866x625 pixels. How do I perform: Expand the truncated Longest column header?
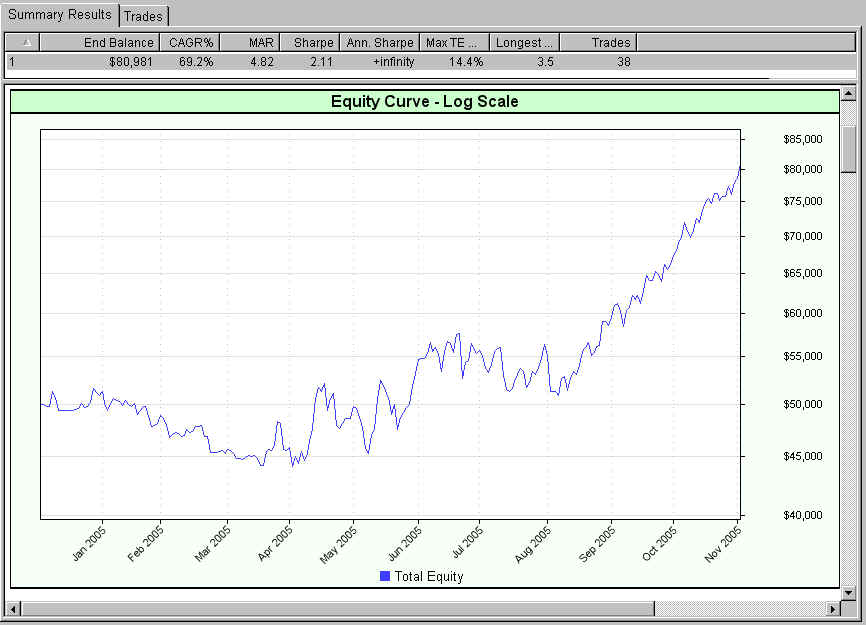[525, 42]
